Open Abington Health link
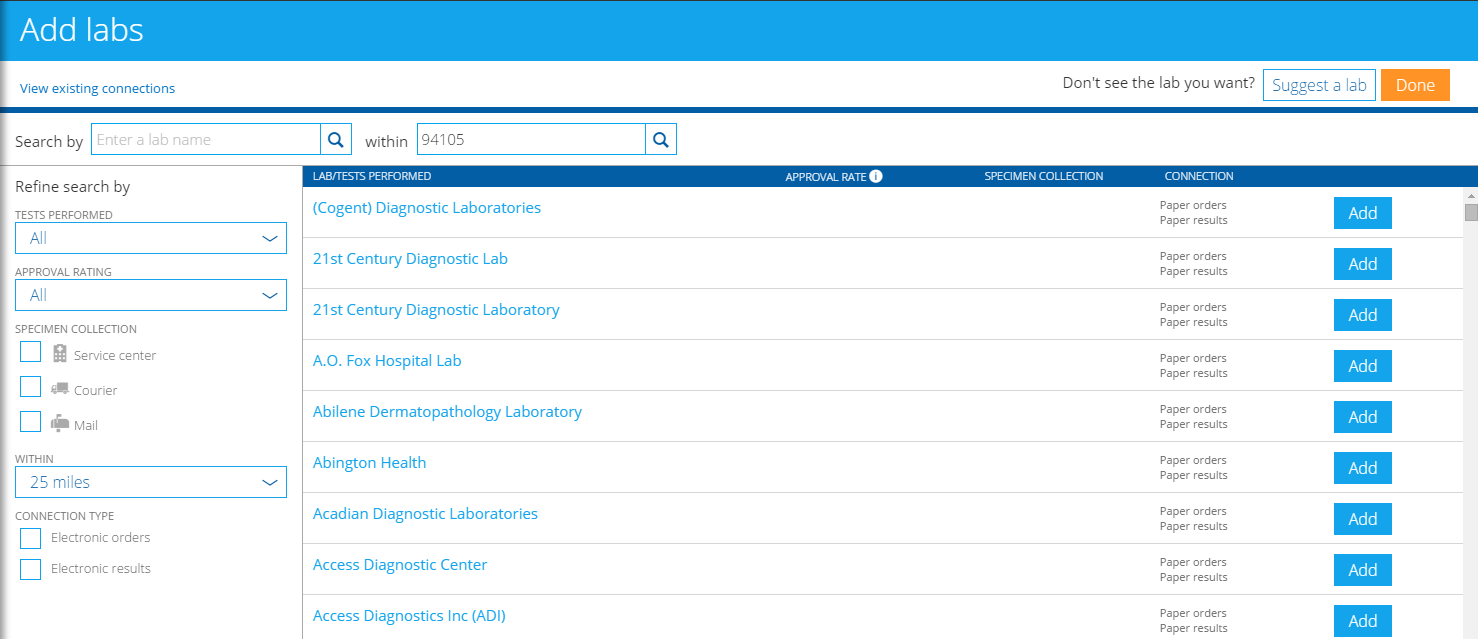1478x639 pixels. [x=369, y=463]
